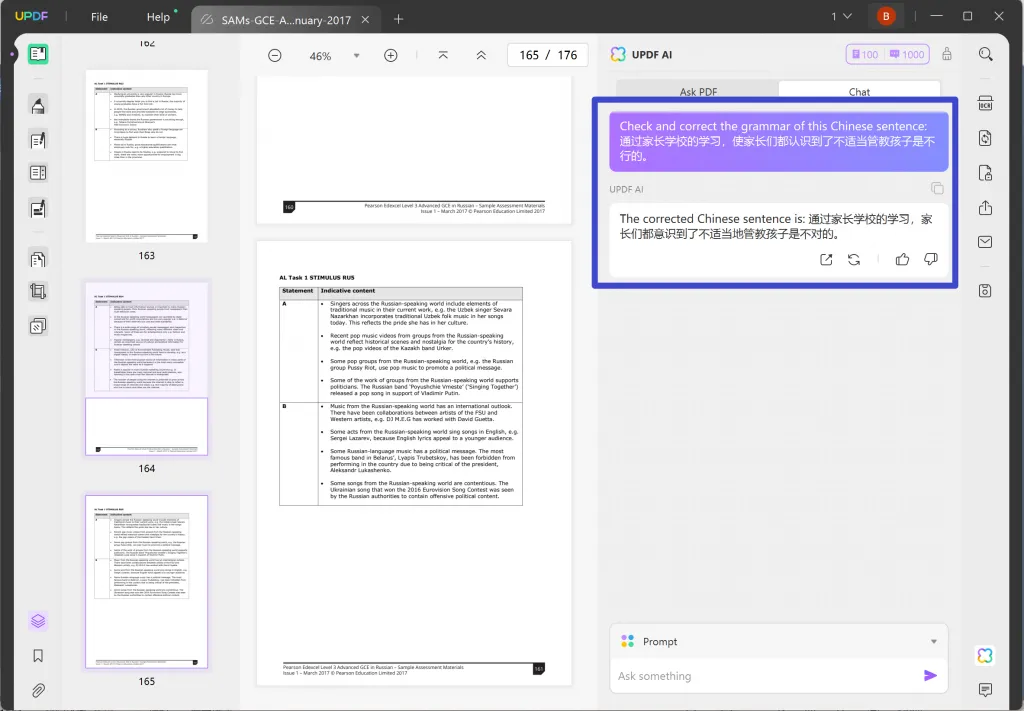
Task: Open the user account B avatar
Action: coord(886,16)
